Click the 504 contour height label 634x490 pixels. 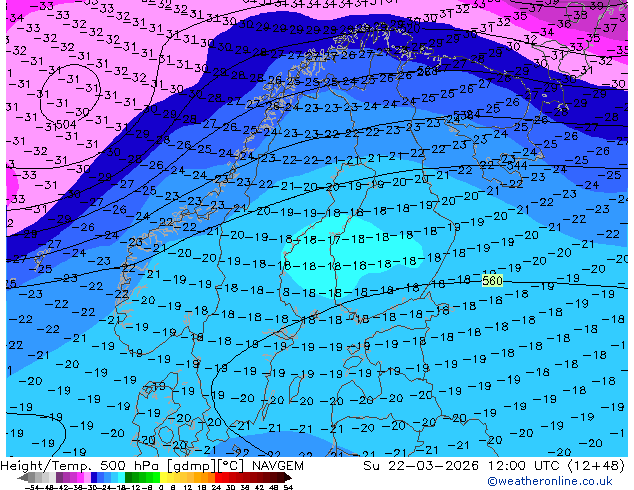click(x=66, y=125)
